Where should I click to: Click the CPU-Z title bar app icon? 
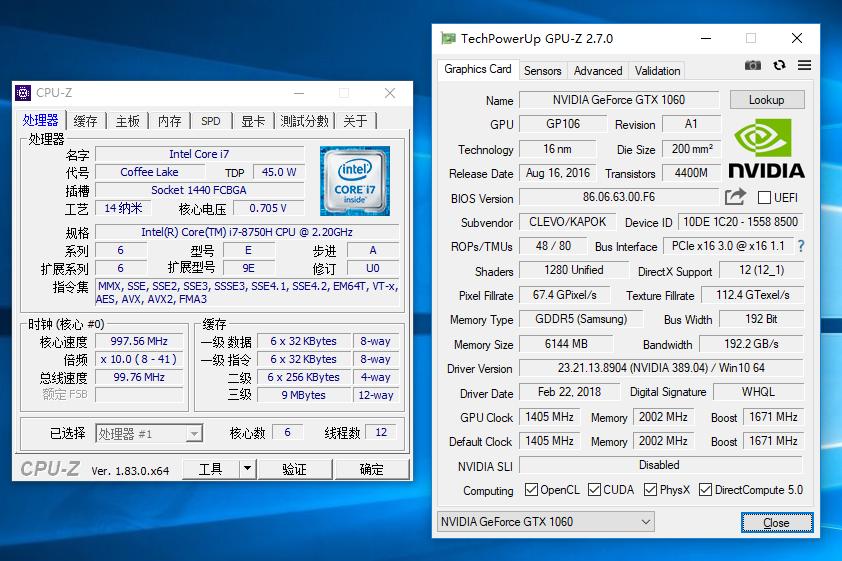23,93
